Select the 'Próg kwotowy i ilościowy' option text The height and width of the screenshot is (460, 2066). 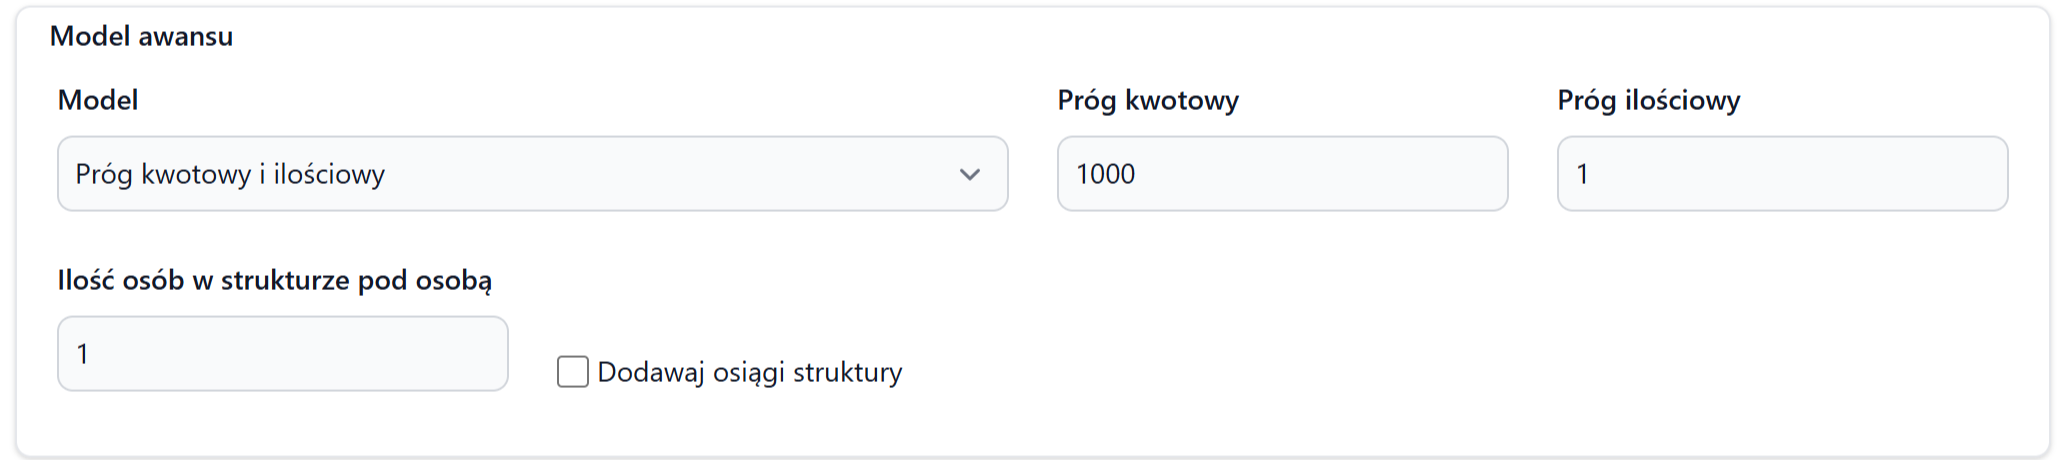click(x=230, y=174)
